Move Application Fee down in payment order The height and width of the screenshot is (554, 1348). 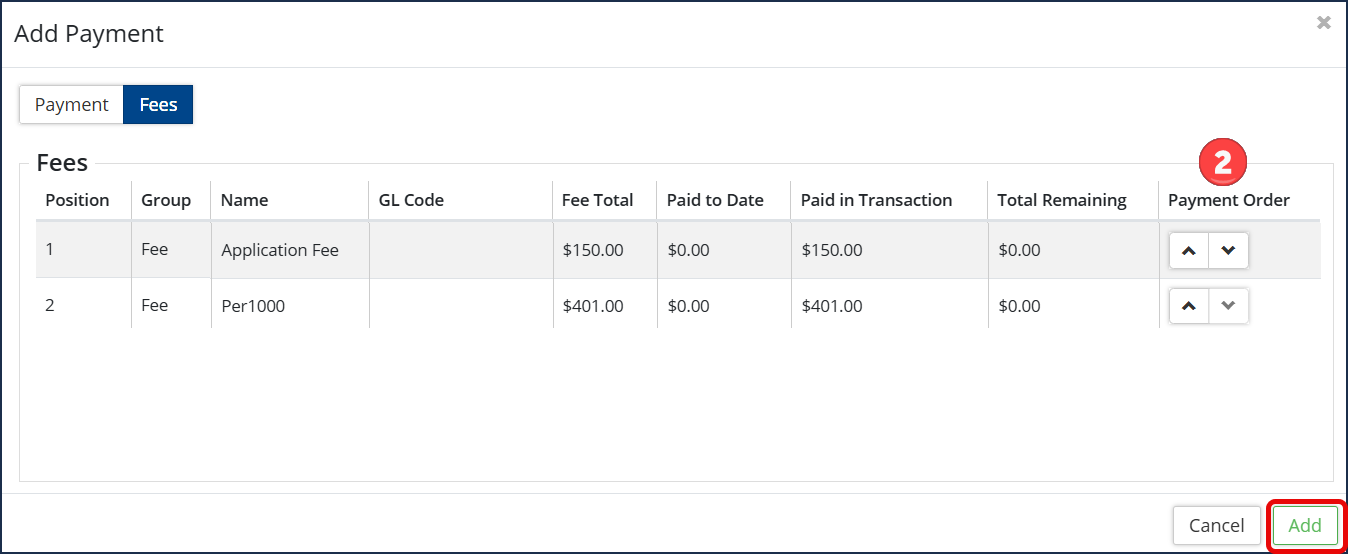coord(1228,251)
